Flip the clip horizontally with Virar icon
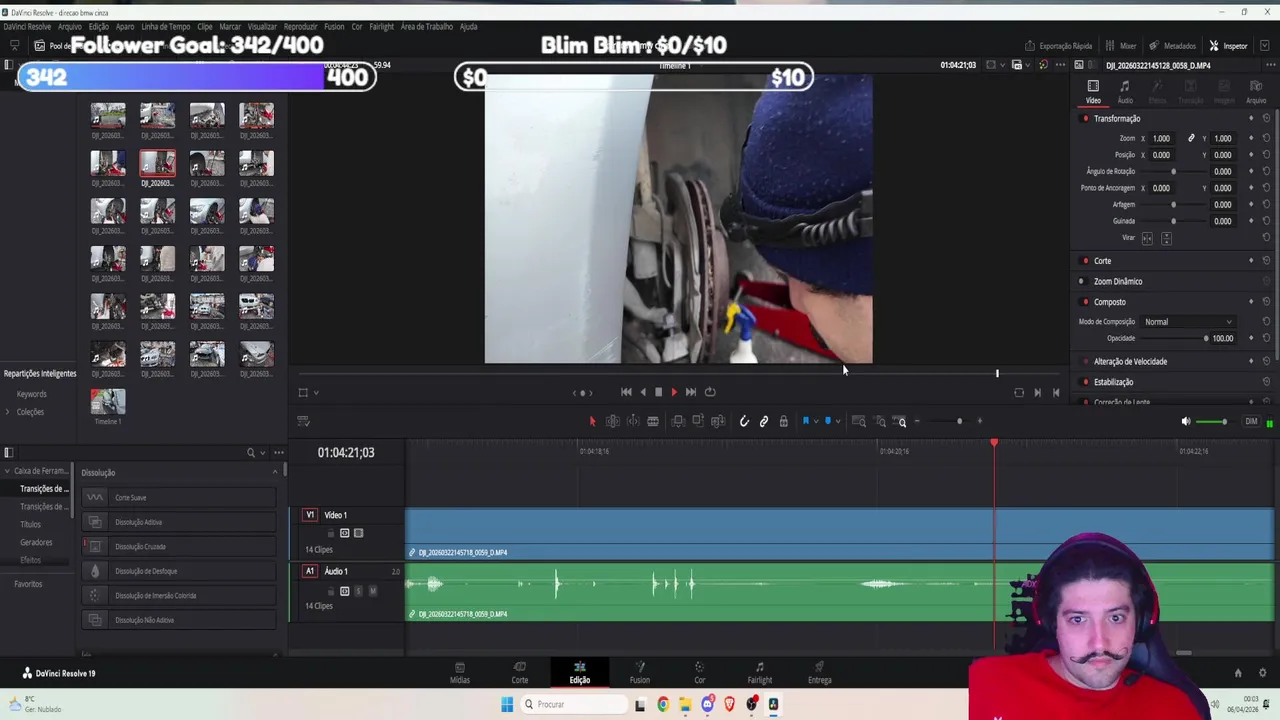 pyautogui.click(x=1147, y=238)
